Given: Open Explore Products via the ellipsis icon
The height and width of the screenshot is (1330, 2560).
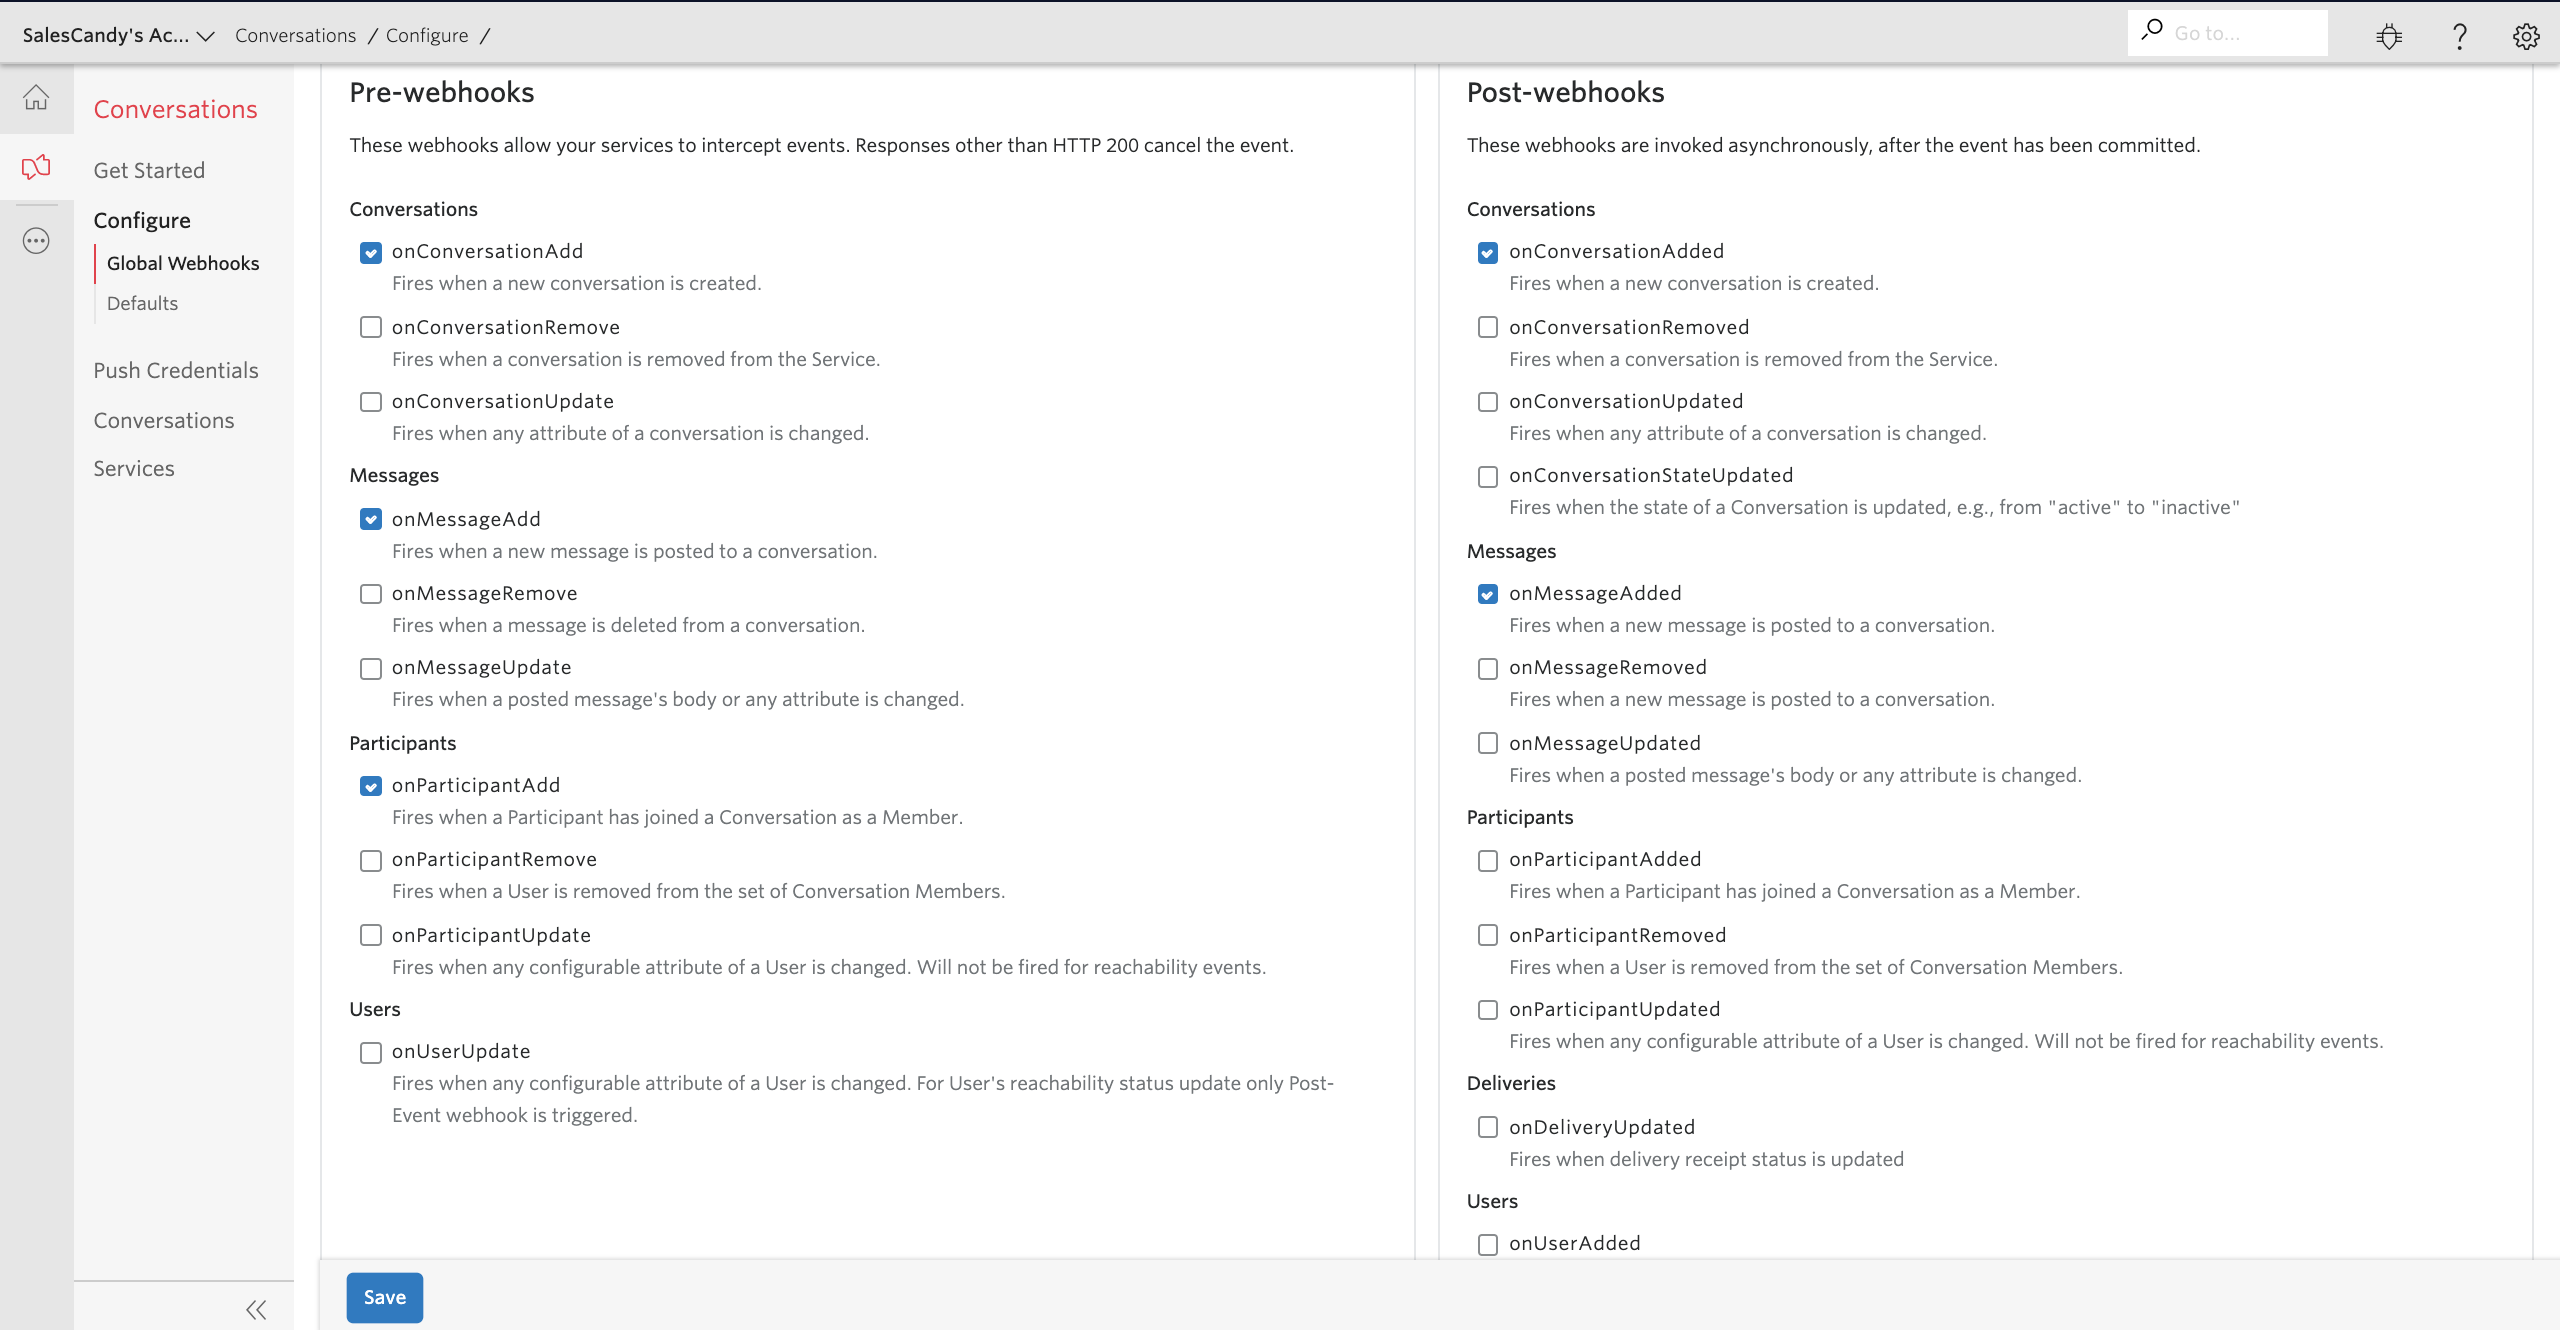Looking at the screenshot, I should tap(36, 240).
